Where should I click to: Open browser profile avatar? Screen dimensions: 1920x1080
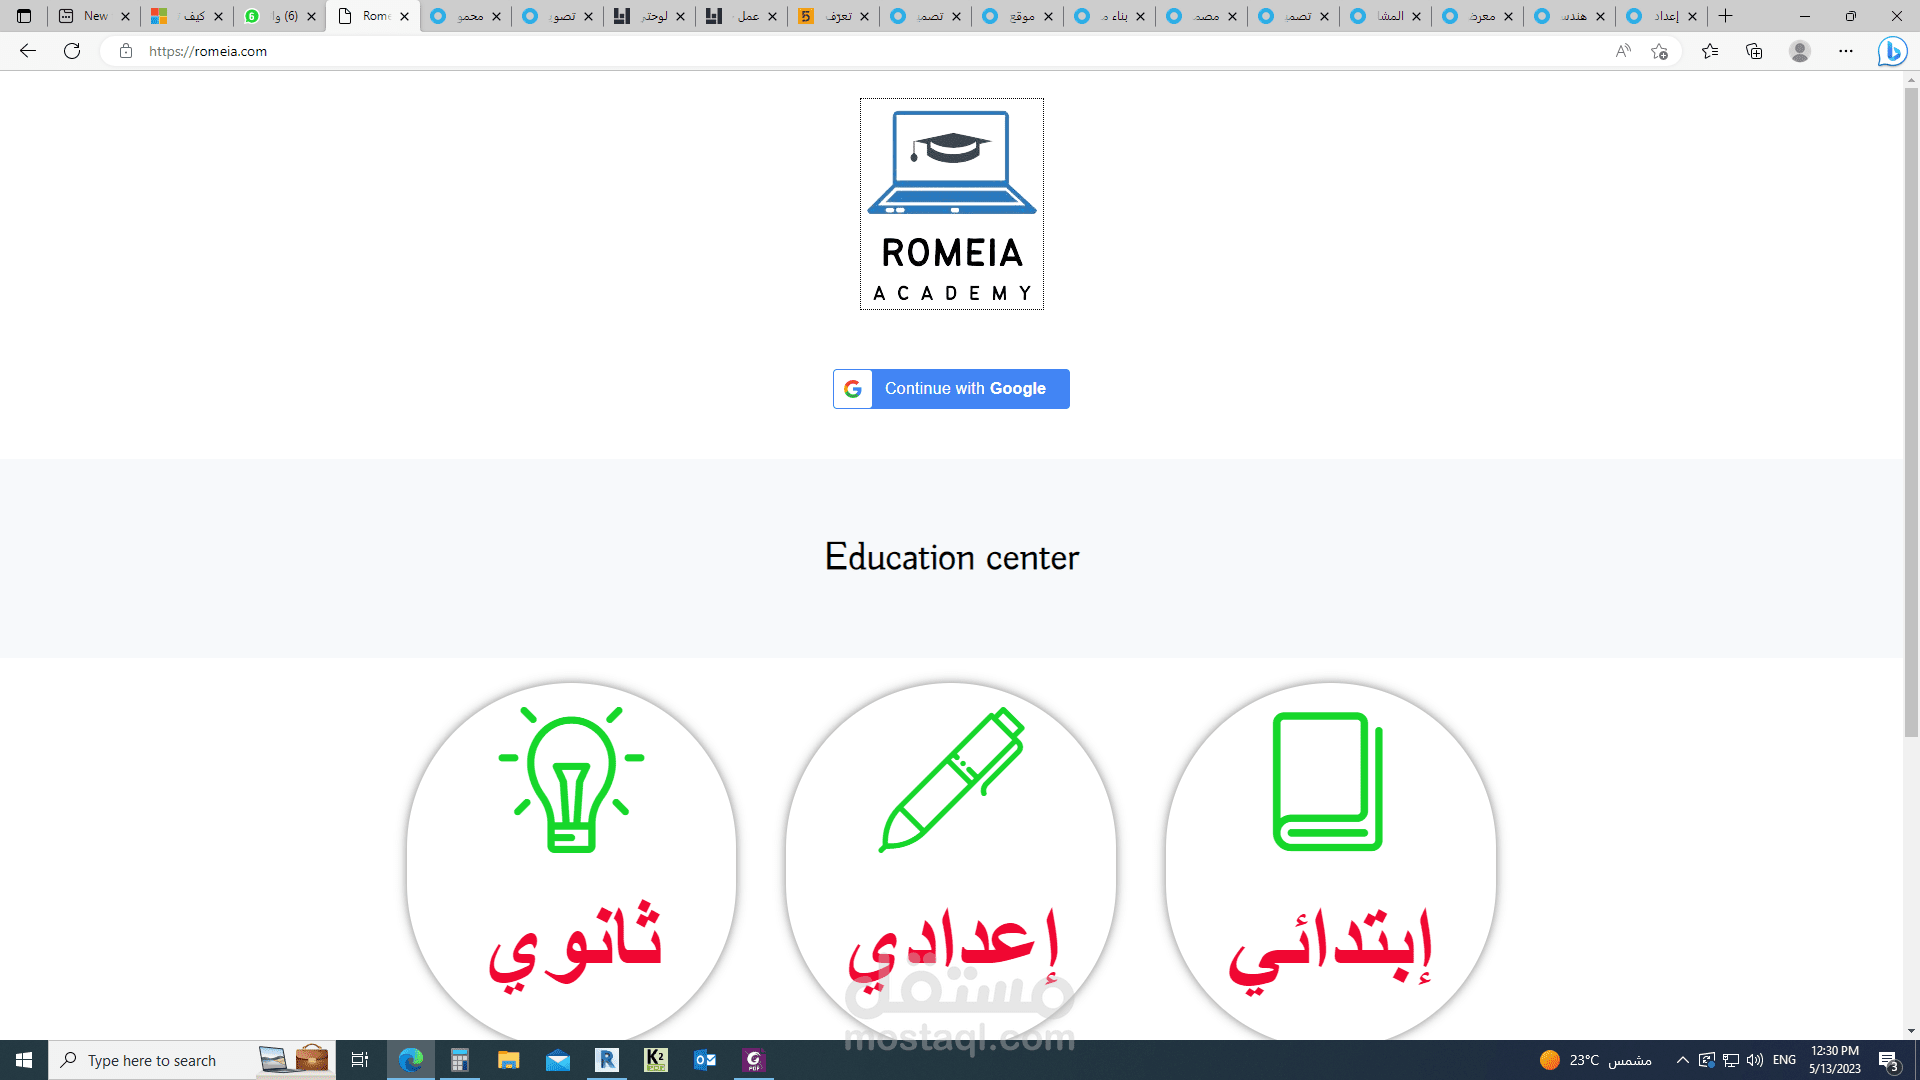click(1800, 51)
